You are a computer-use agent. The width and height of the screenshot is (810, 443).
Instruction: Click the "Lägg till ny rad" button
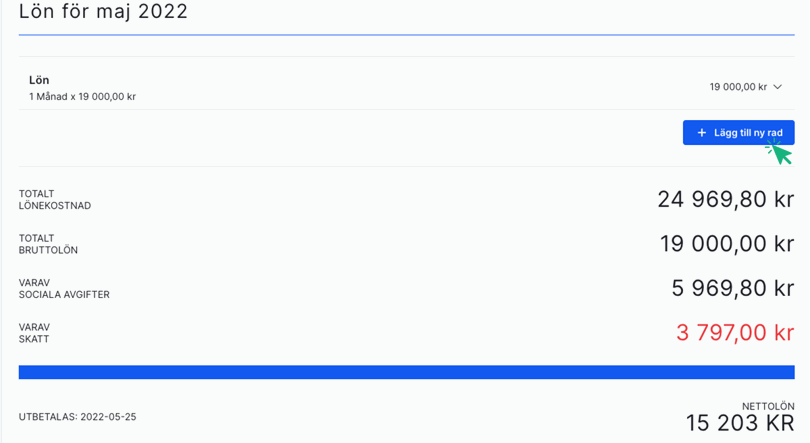[x=739, y=133]
